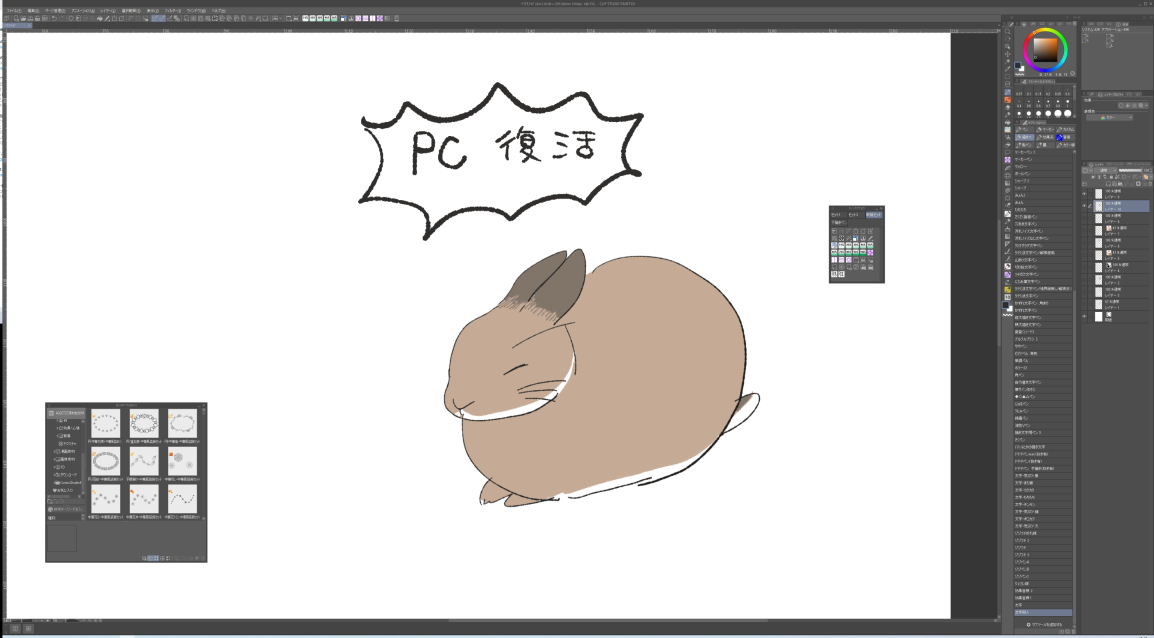
Task: Open the expression color カラー dropdown
Action: pos(1109,117)
